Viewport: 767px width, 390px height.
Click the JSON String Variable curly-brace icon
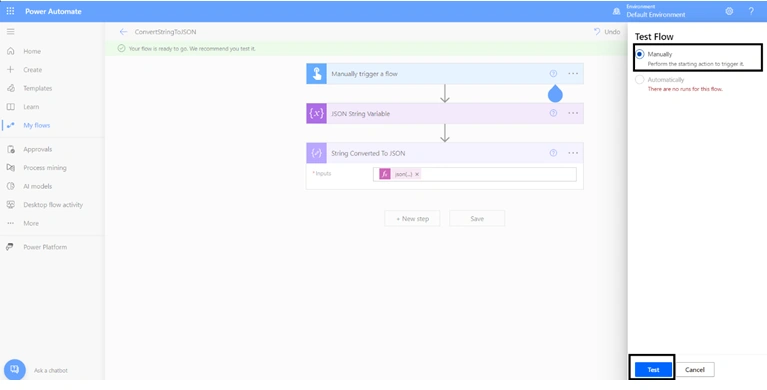(316, 114)
